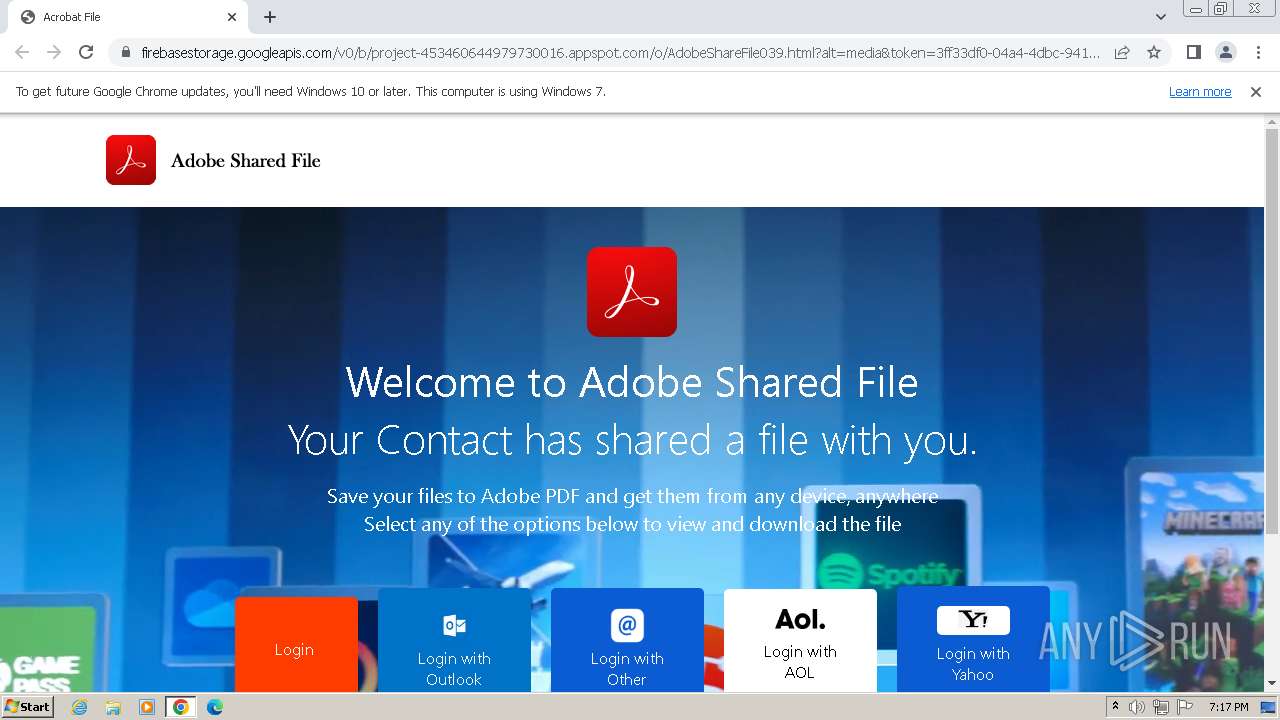Expand the tab search dropdown arrow

coord(1161,17)
